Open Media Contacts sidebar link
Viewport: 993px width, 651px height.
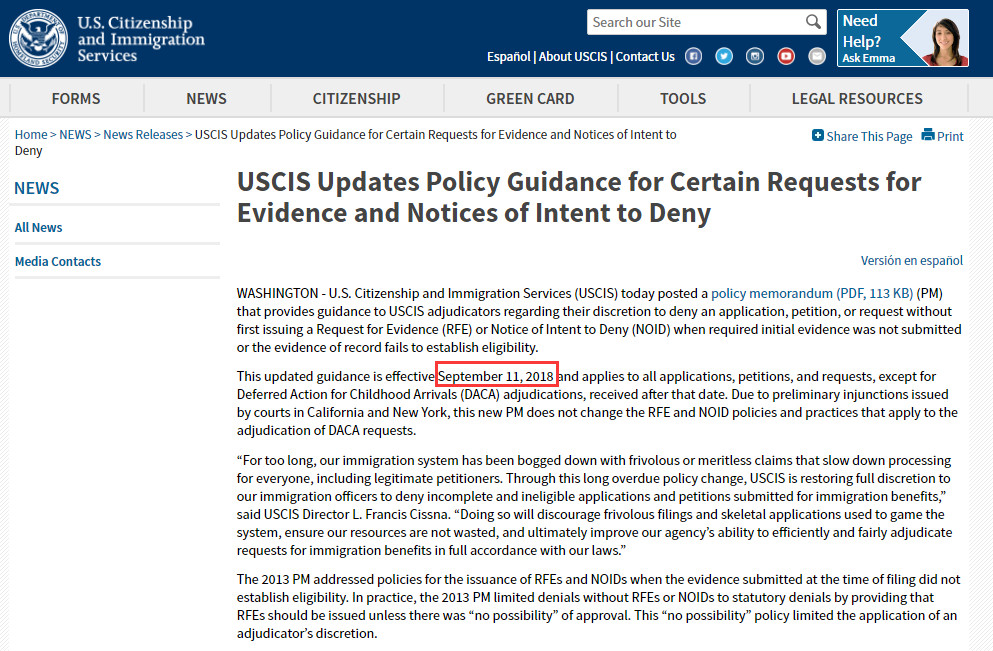[58, 261]
